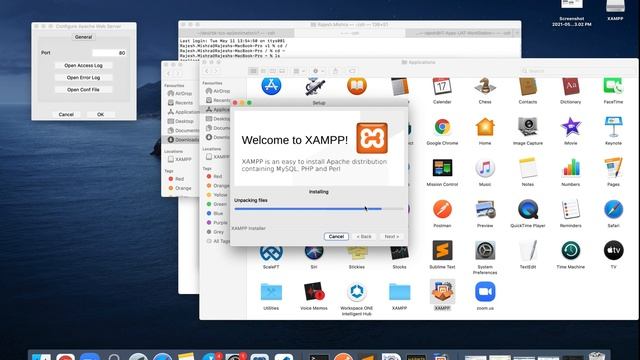
Task: Select Downloads in back Finder sidebar
Action: [x=182, y=140]
